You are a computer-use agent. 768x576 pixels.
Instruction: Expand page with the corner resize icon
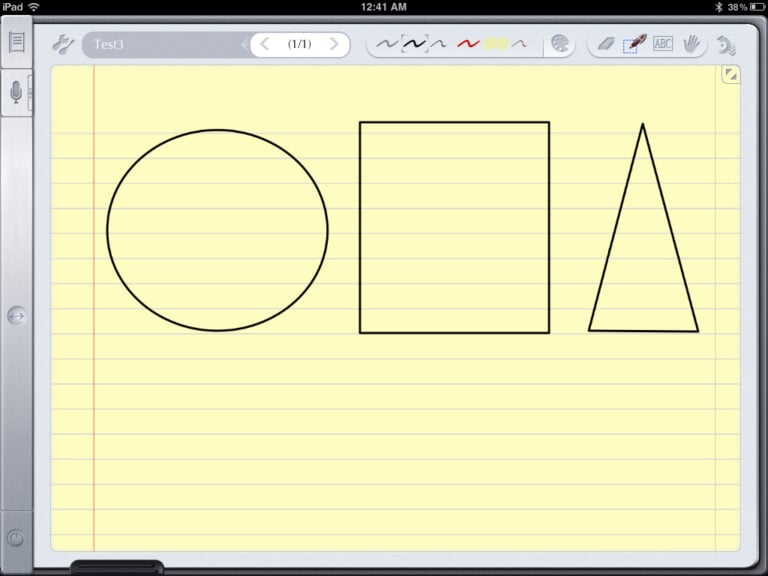pos(730,75)
